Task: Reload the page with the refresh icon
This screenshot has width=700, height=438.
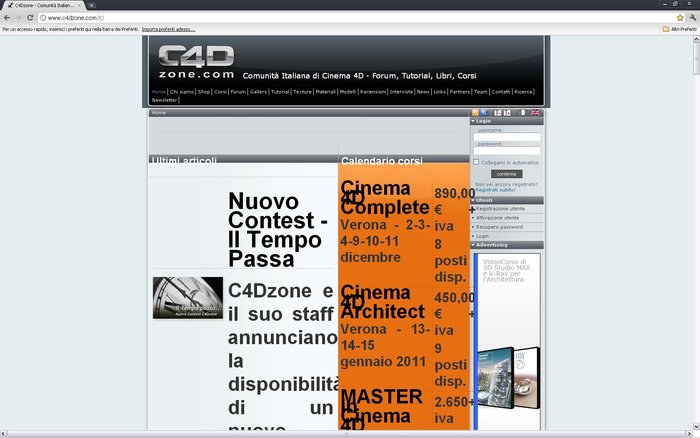Action: pos(30,18)
